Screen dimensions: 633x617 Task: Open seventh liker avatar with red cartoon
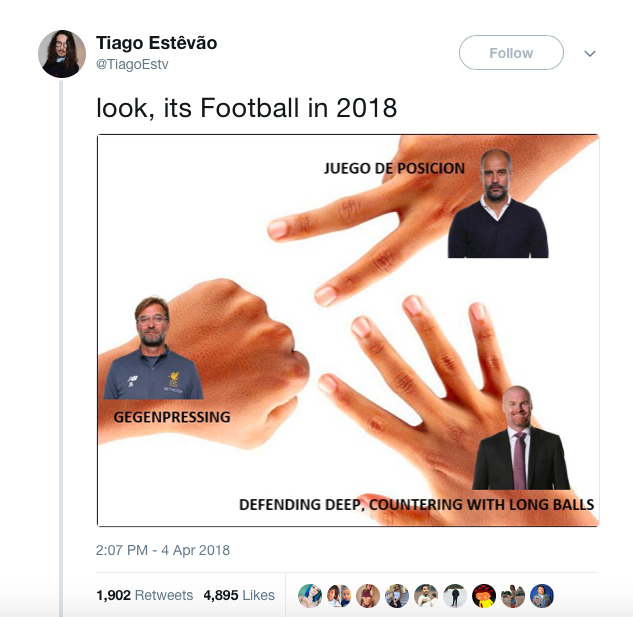(x=484, y=595)
